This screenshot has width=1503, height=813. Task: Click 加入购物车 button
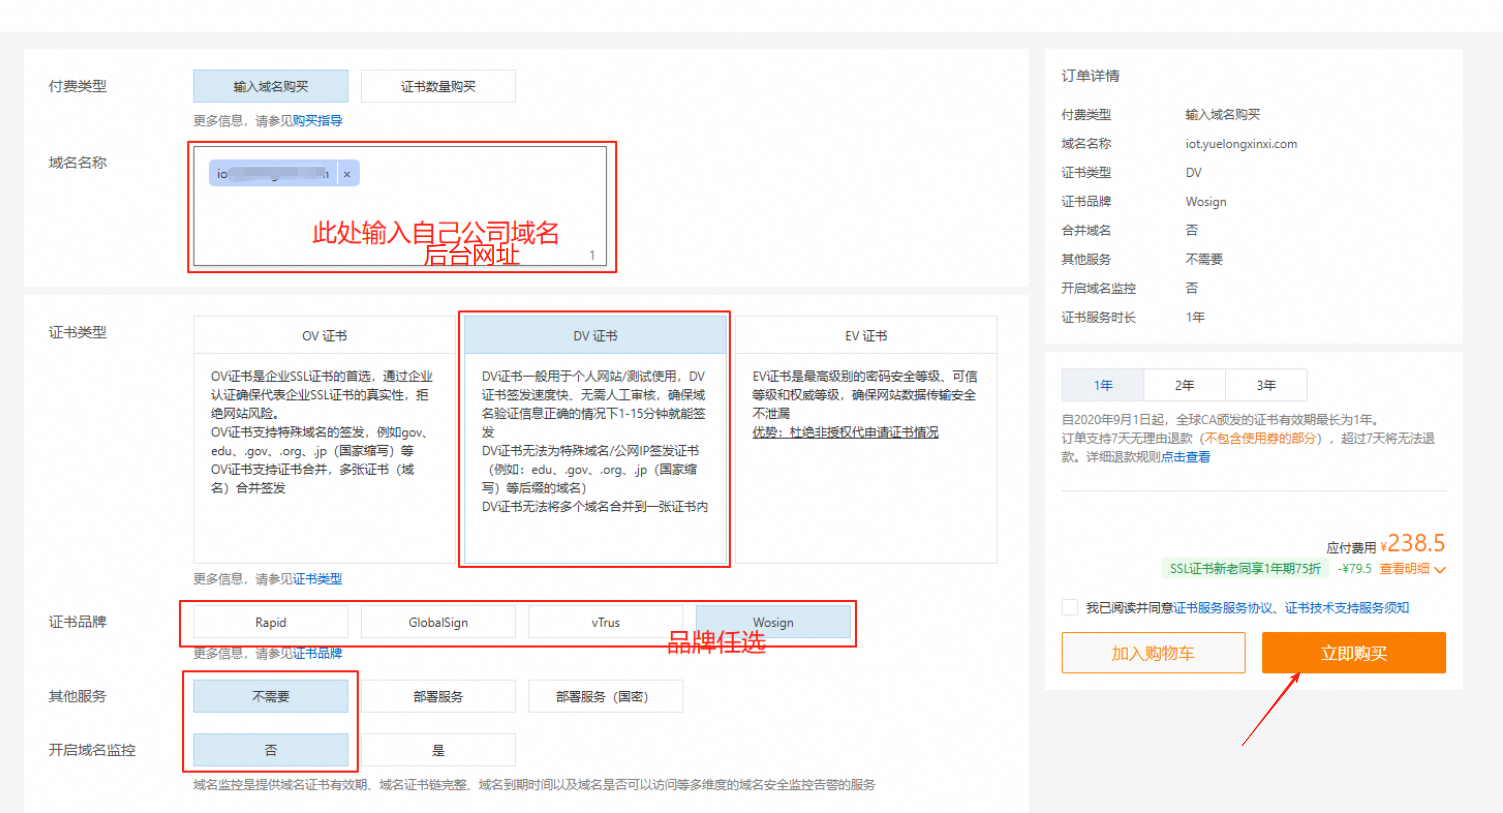coord(1153,653)
